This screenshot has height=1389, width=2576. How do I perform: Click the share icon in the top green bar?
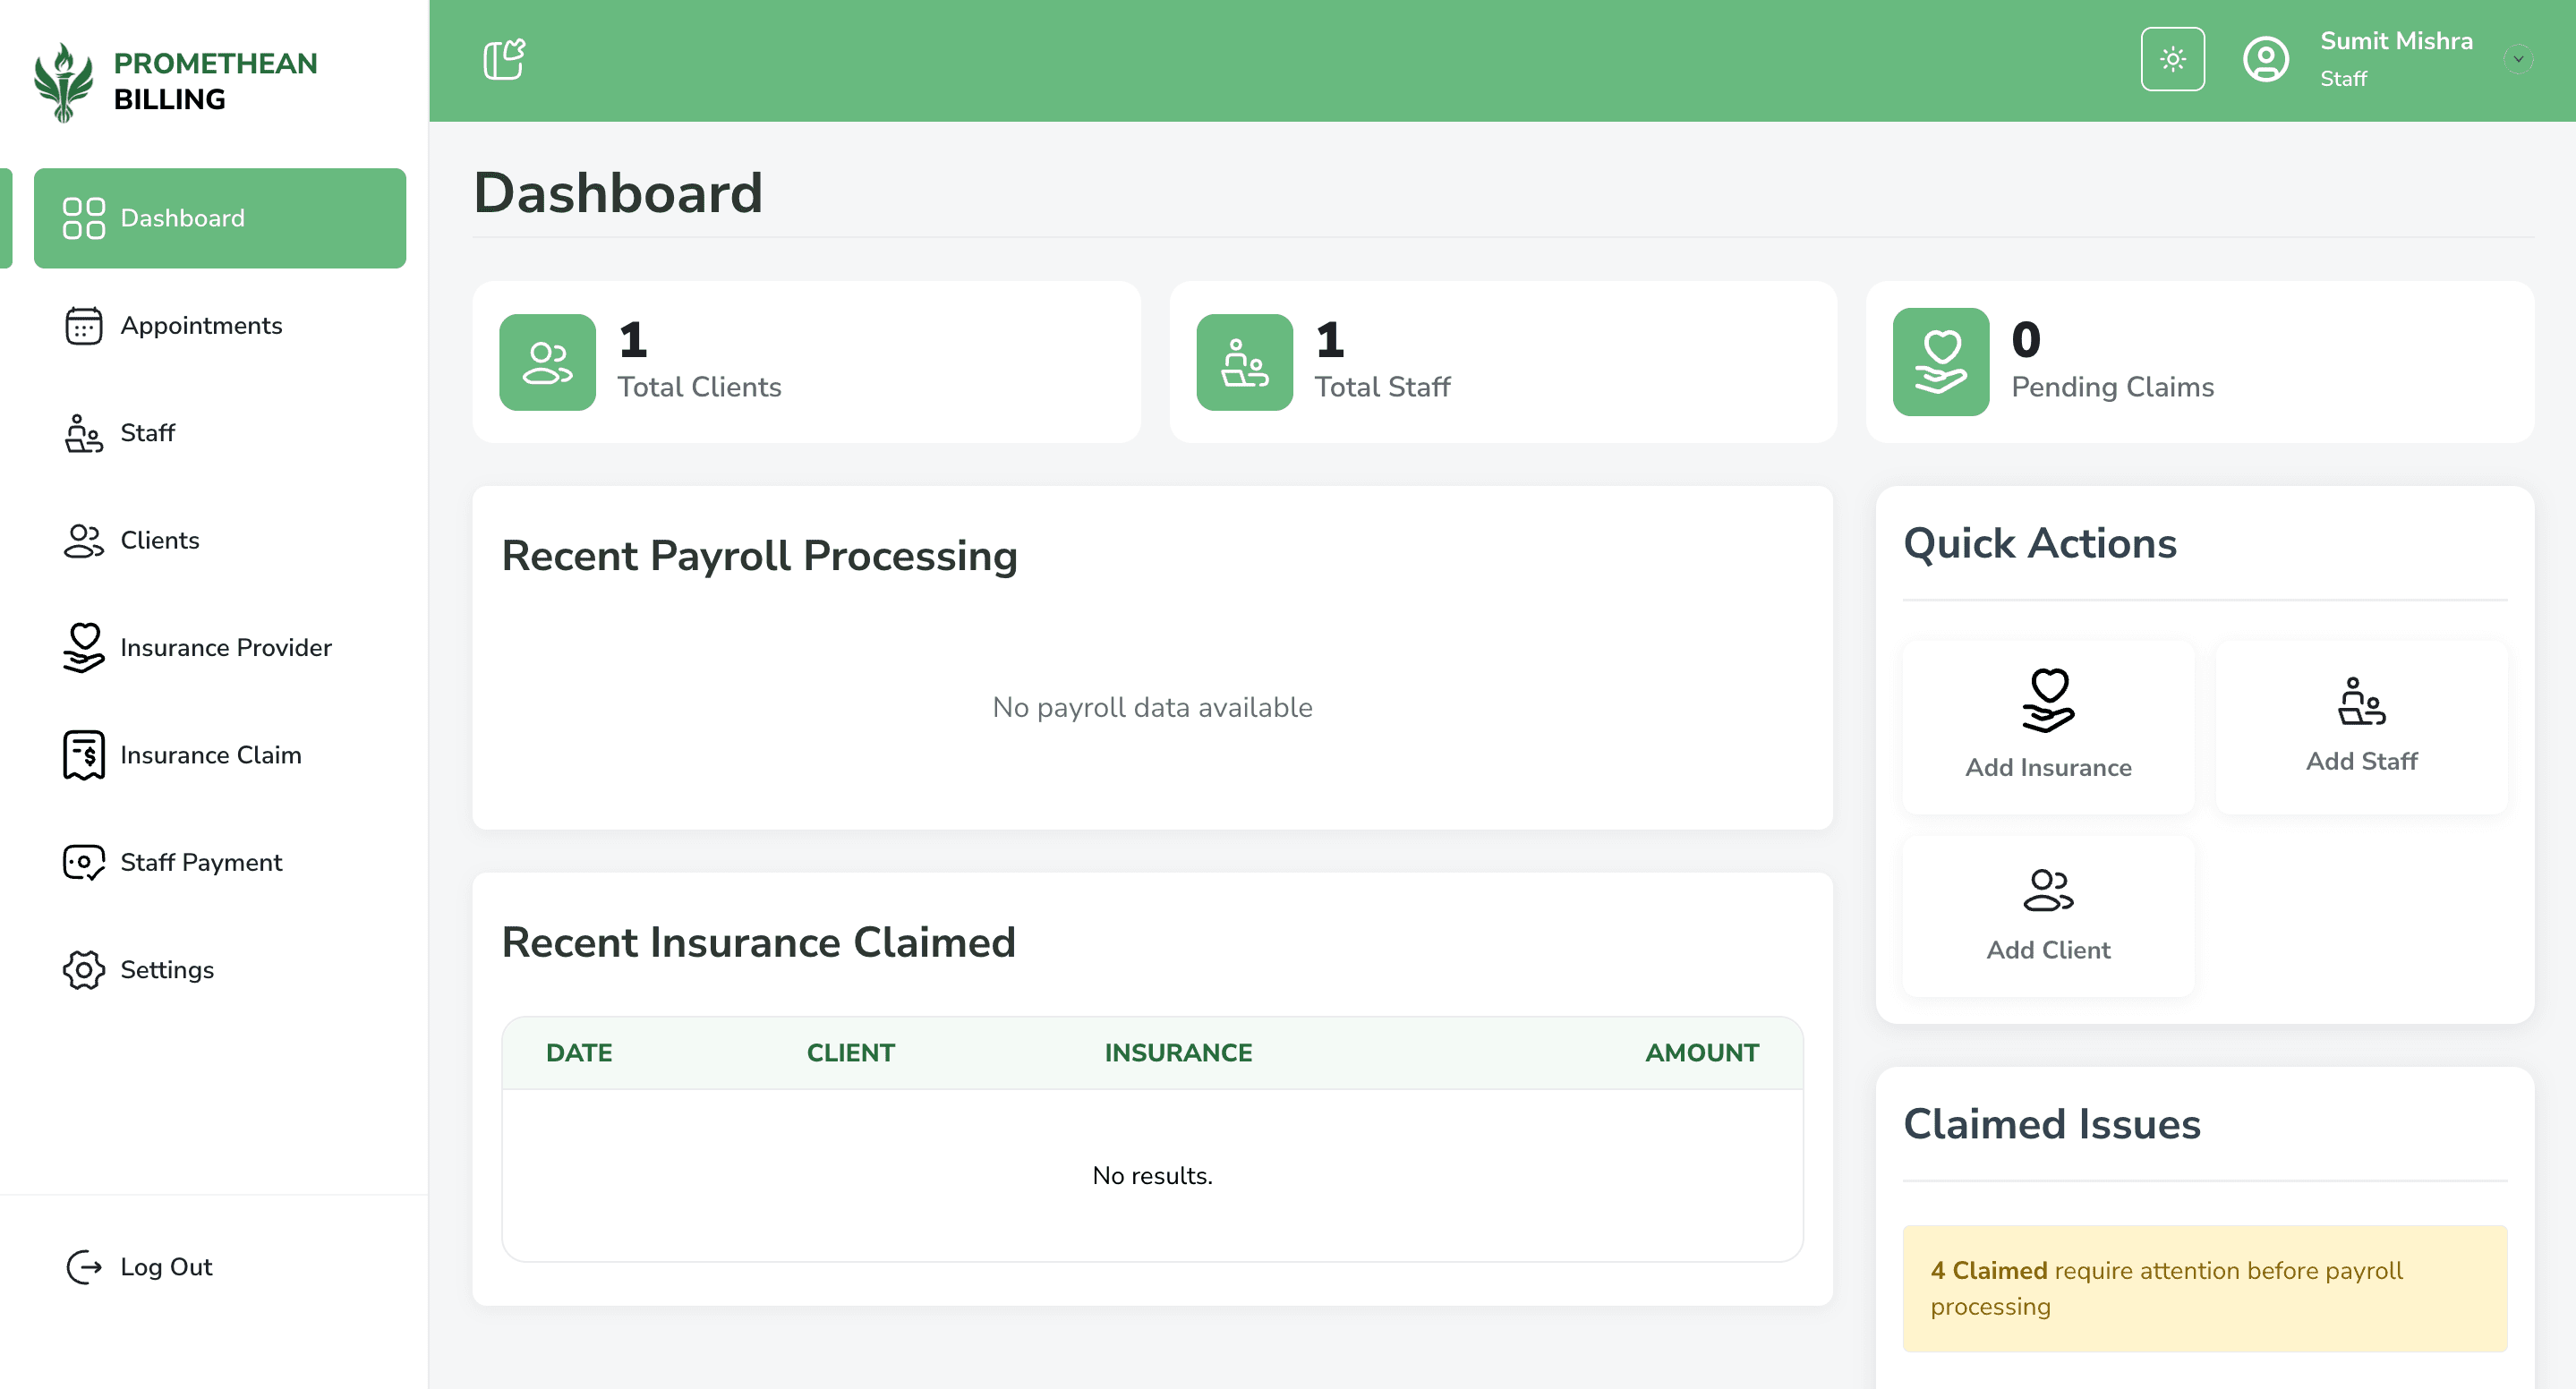(503, 59)
